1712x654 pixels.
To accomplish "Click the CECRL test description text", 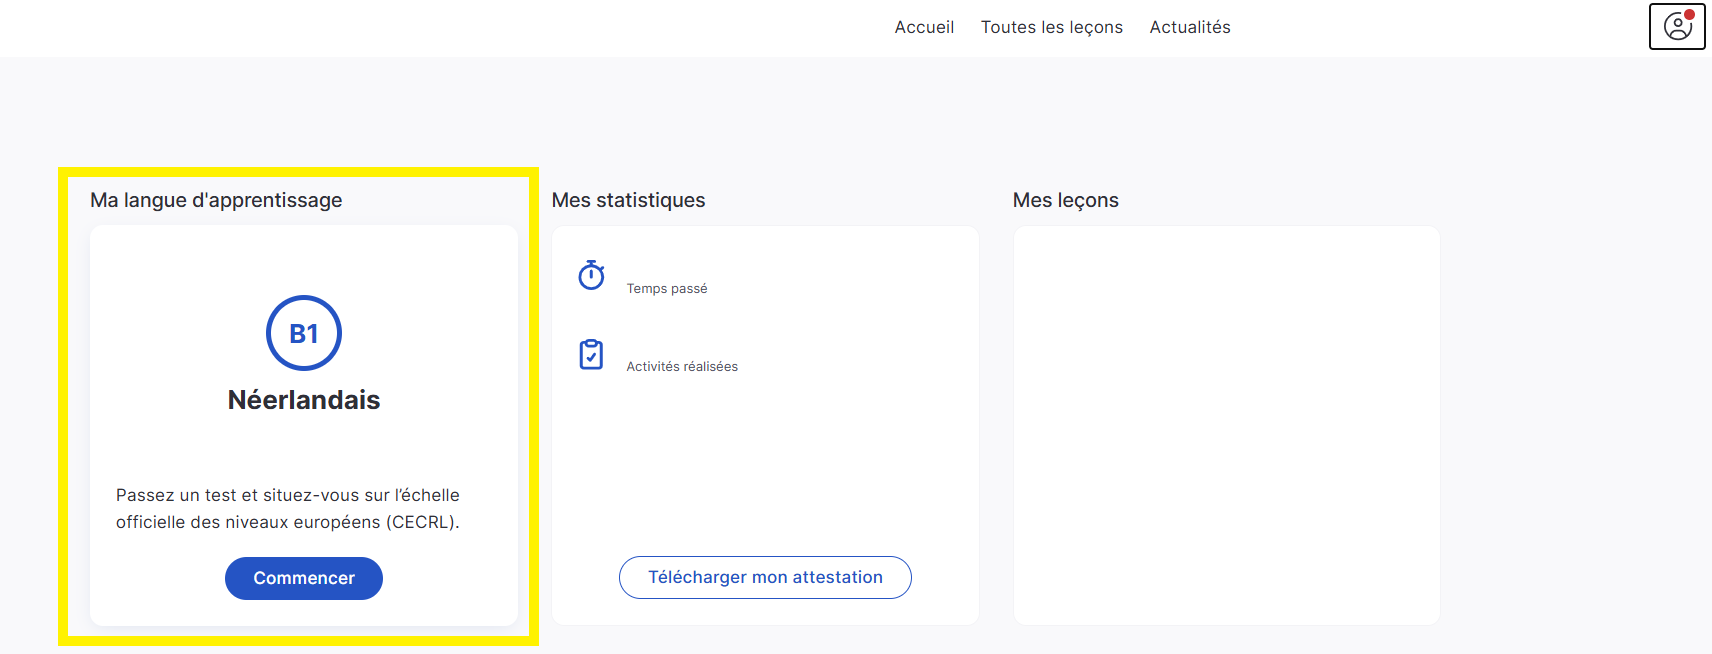I will coord(288,508).
